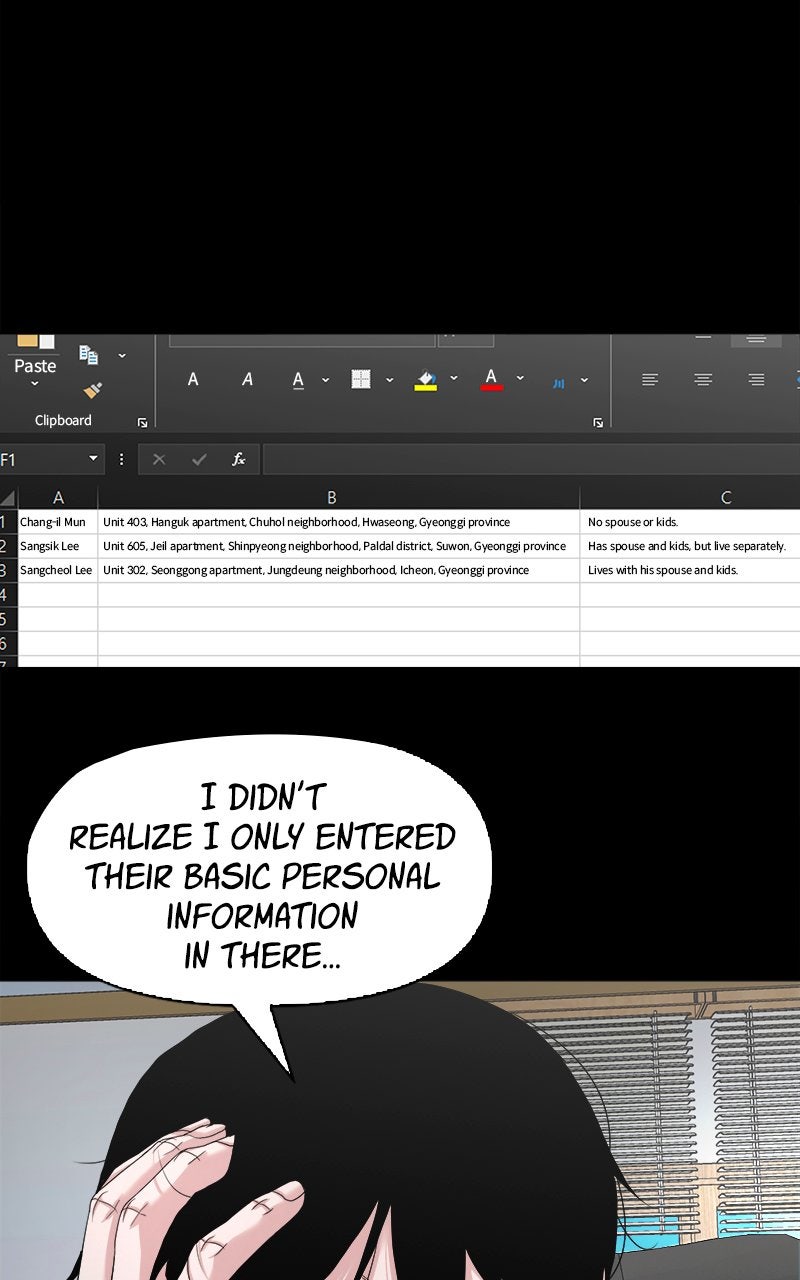800x1280 pixels.
Task: Apply yellow fill color
Action: pos(426,380)
